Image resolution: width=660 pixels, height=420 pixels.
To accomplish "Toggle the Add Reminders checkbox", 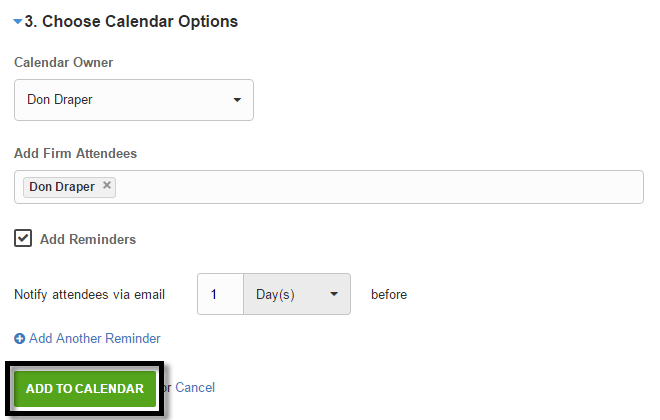I will tap(23, 238).
